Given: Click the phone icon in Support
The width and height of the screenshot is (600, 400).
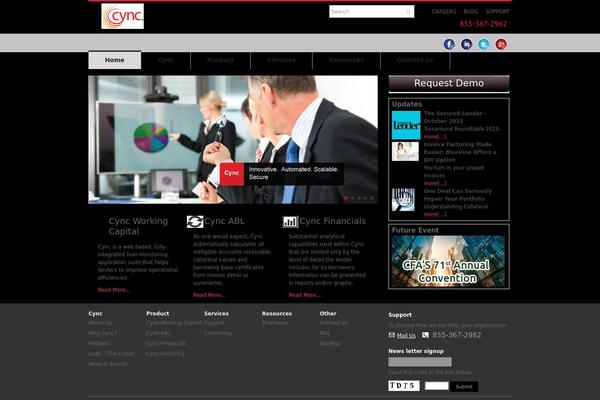Looking at the screenshot, I should (x=425, y=335).
